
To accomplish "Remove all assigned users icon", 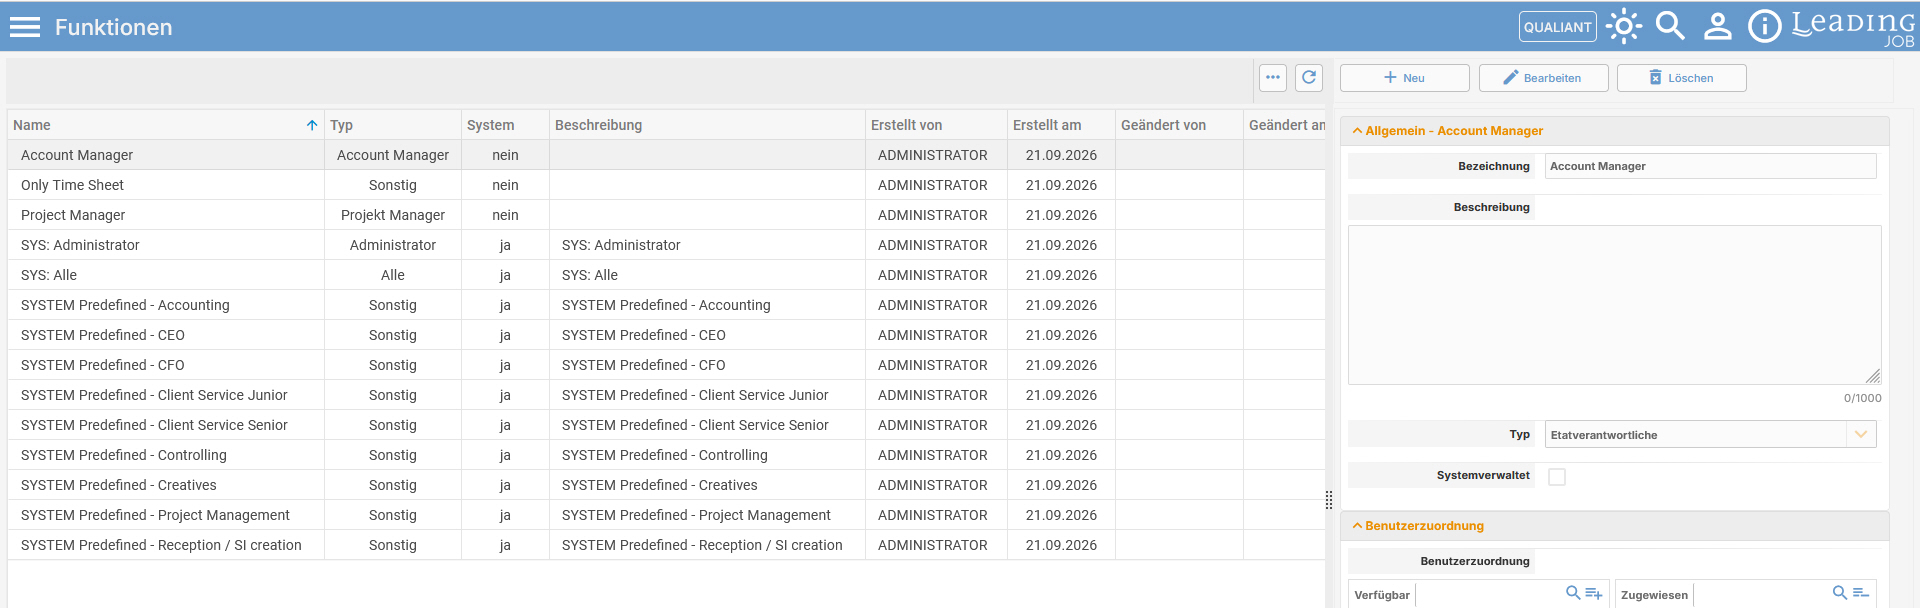I will [x=1861, y=593].
